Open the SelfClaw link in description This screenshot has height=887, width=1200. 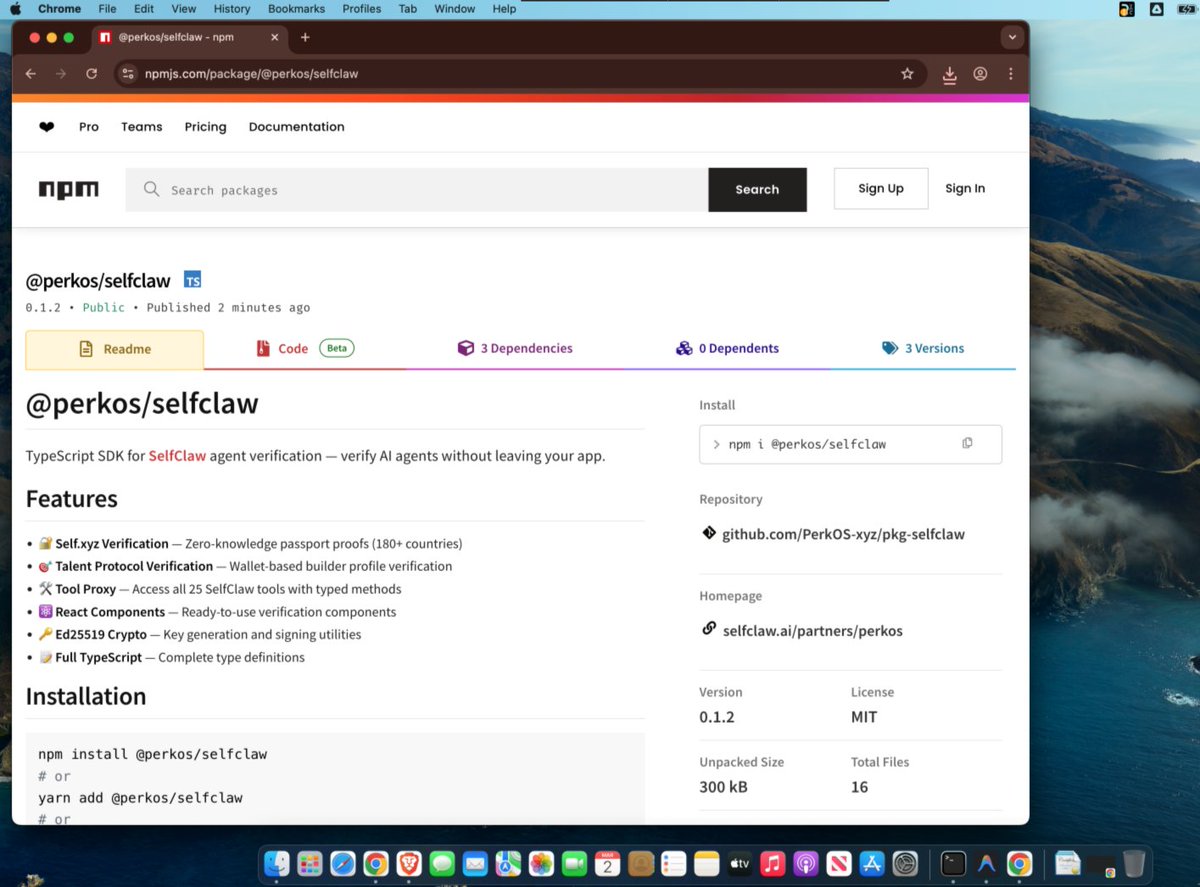pyautogui.click(x=177, y=456)
